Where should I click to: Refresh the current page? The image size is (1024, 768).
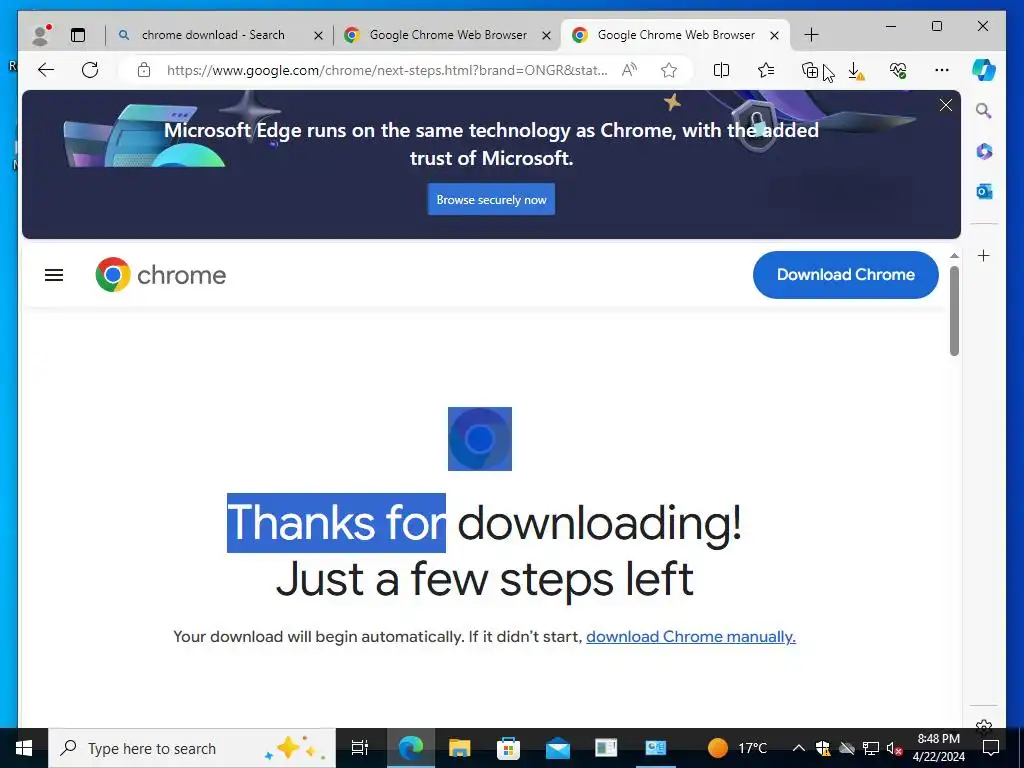[90, 70]
